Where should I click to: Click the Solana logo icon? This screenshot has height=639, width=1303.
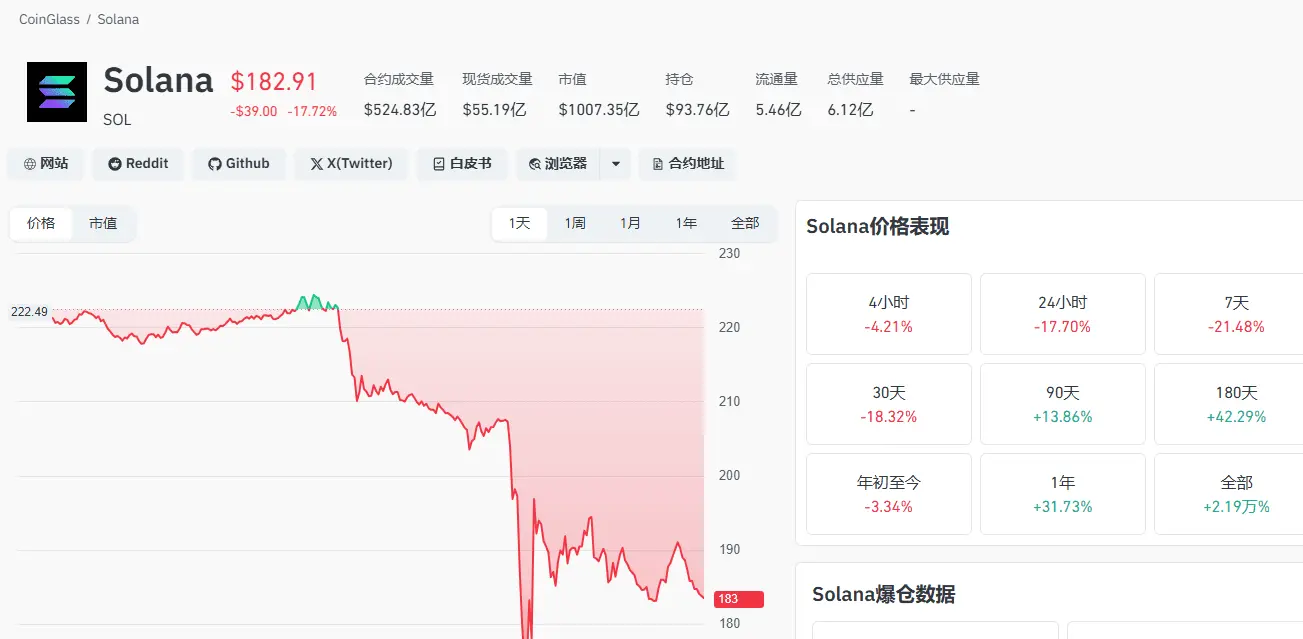(x=57, y=92)
